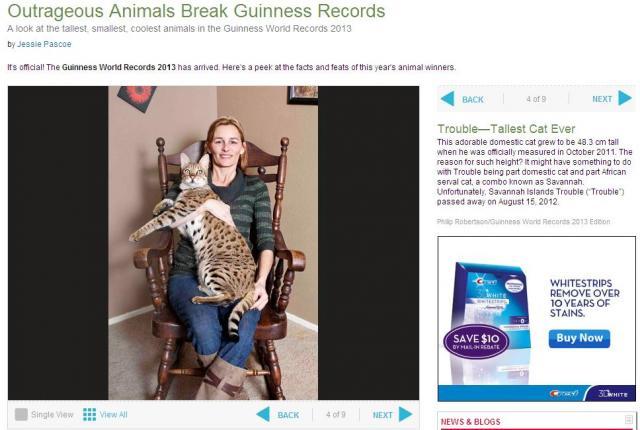
Task: Click the photo of woman holding cat
Action: 213,243
